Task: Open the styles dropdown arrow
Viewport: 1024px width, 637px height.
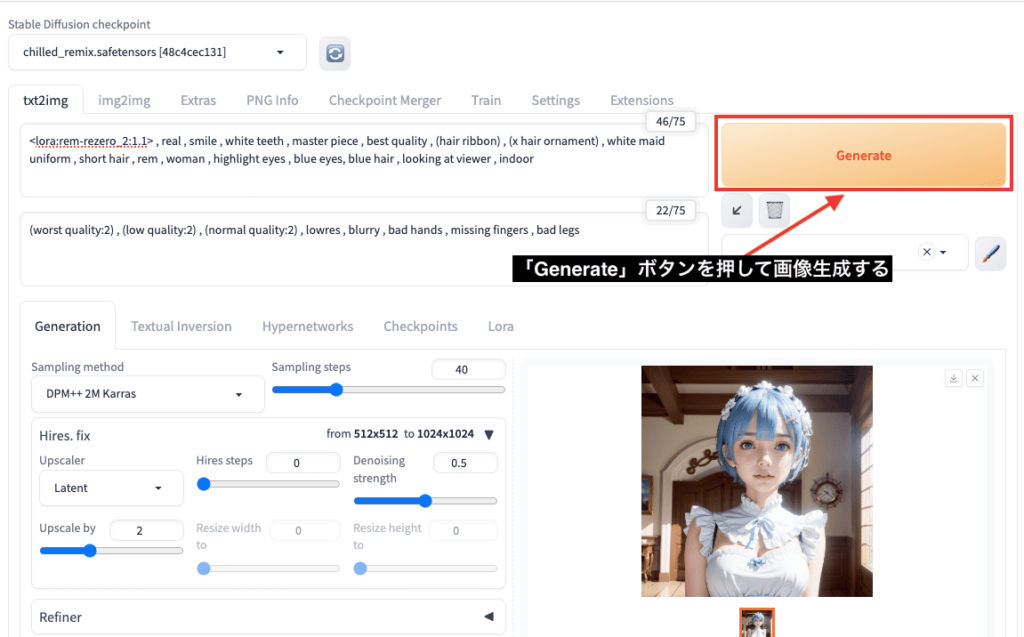Action: coord(943,252)
